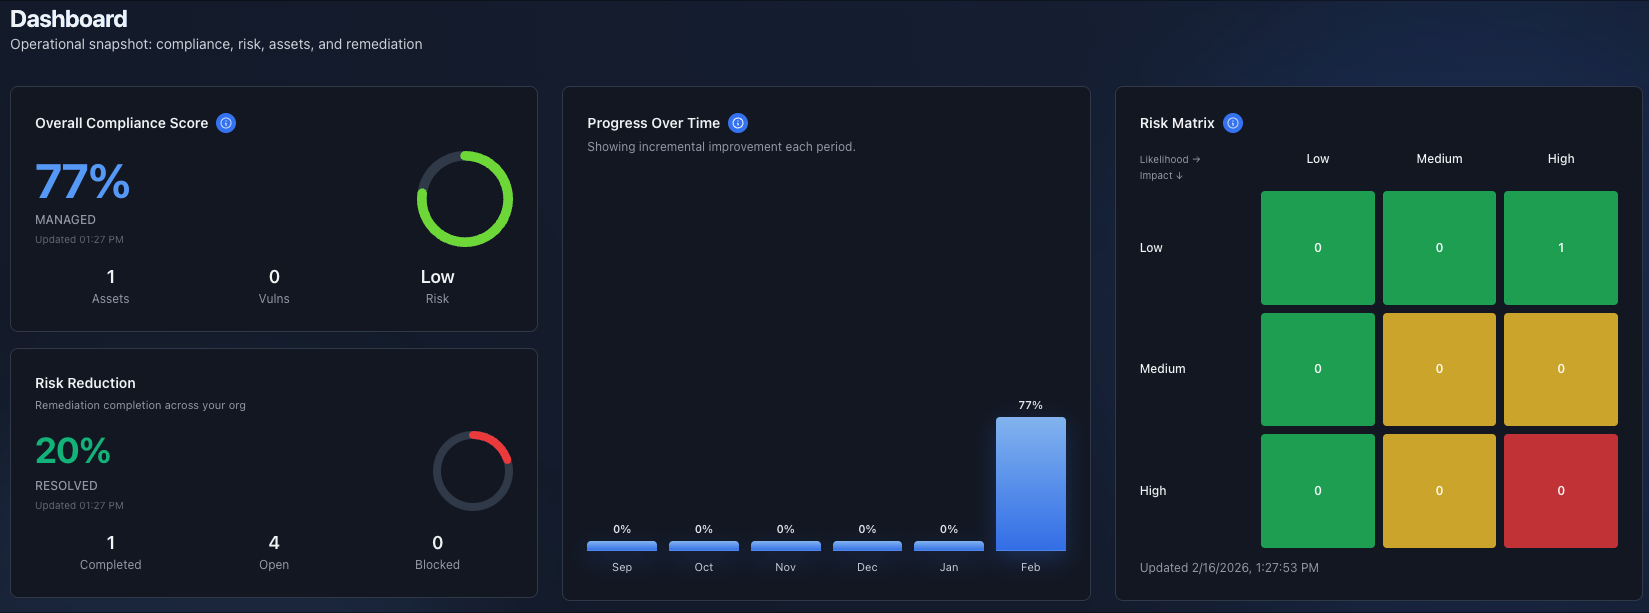This screenshot has height=613, width=1649.
Task: Click the Jan progress bar
Action: (948, 545)
